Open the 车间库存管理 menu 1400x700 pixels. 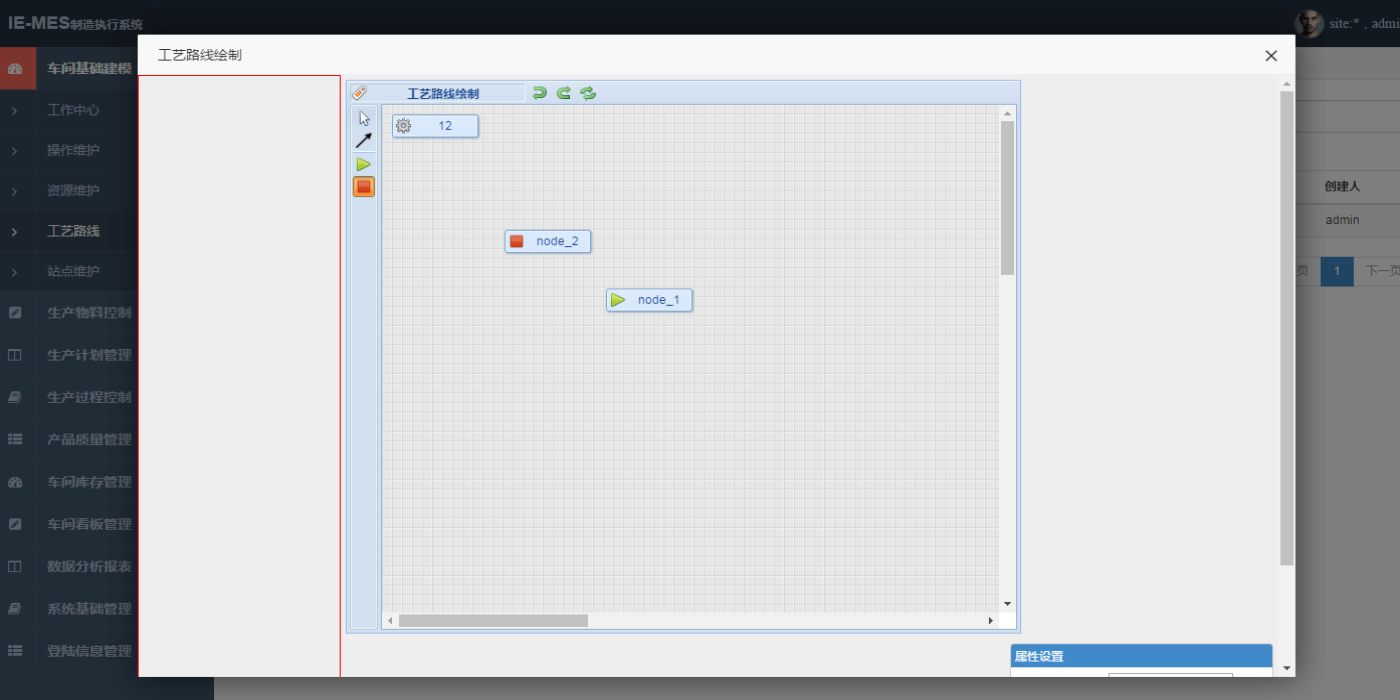(89, 482)
